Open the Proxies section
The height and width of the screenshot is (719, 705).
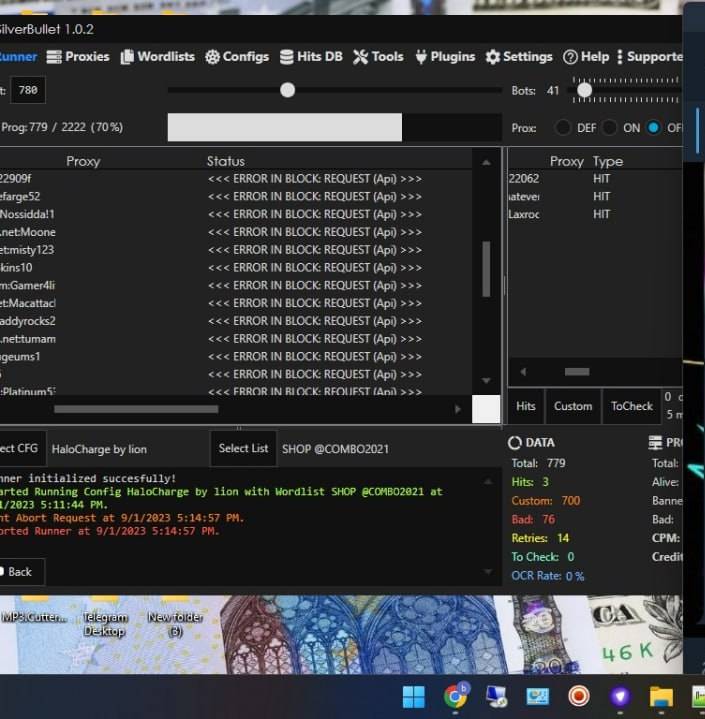(x=78, y=57)
